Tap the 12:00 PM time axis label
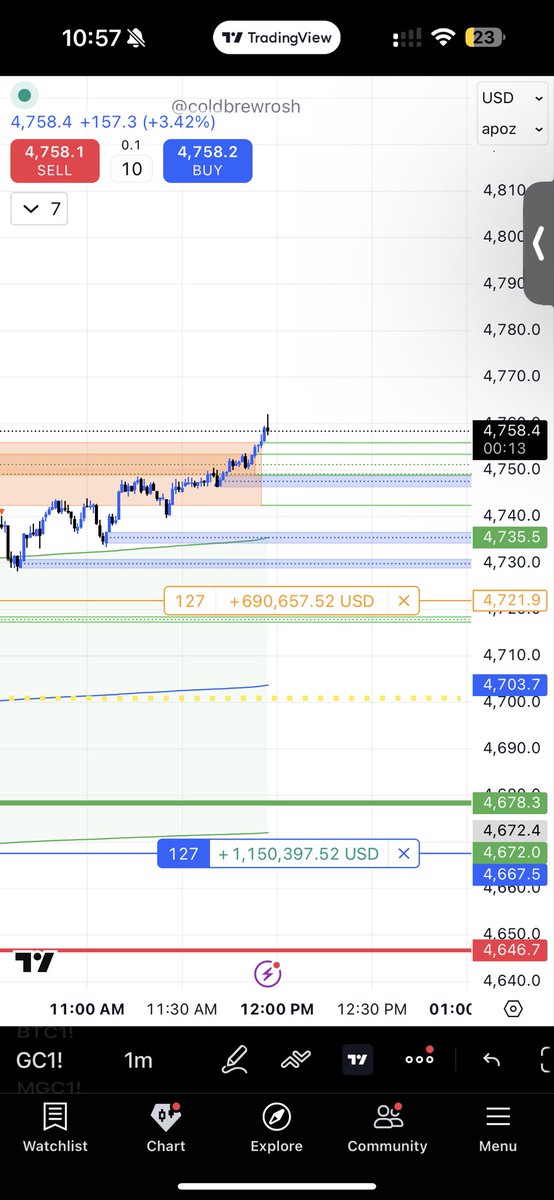Screen dimensions: 554x1200 [x=277, y=1009]
